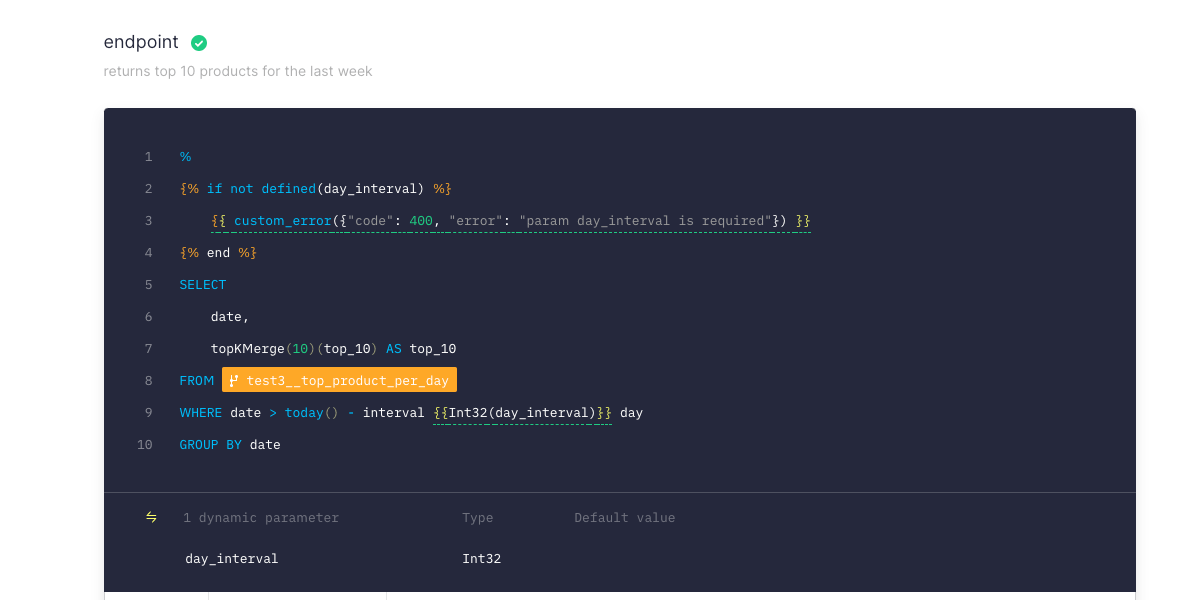Click the branch icon in the orange data source tag
The image size is (1200, 600).
(234, 381)
